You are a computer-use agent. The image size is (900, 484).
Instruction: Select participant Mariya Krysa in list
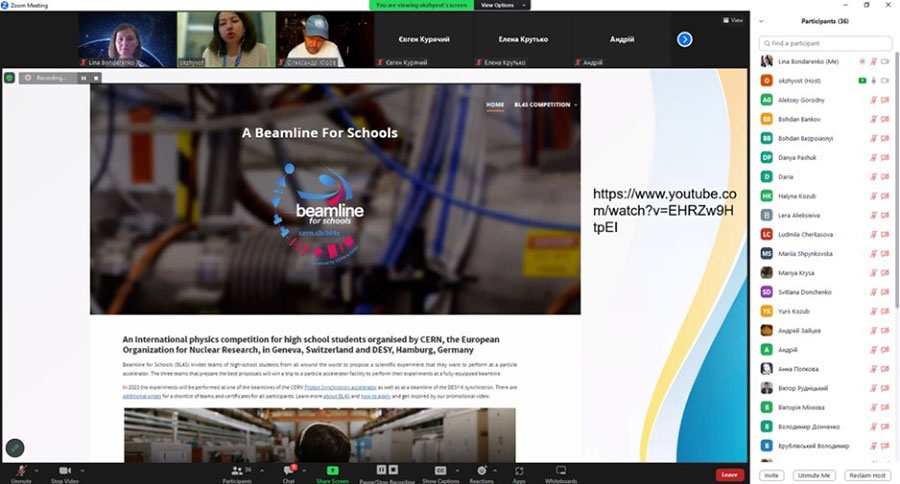click(825, 273)
